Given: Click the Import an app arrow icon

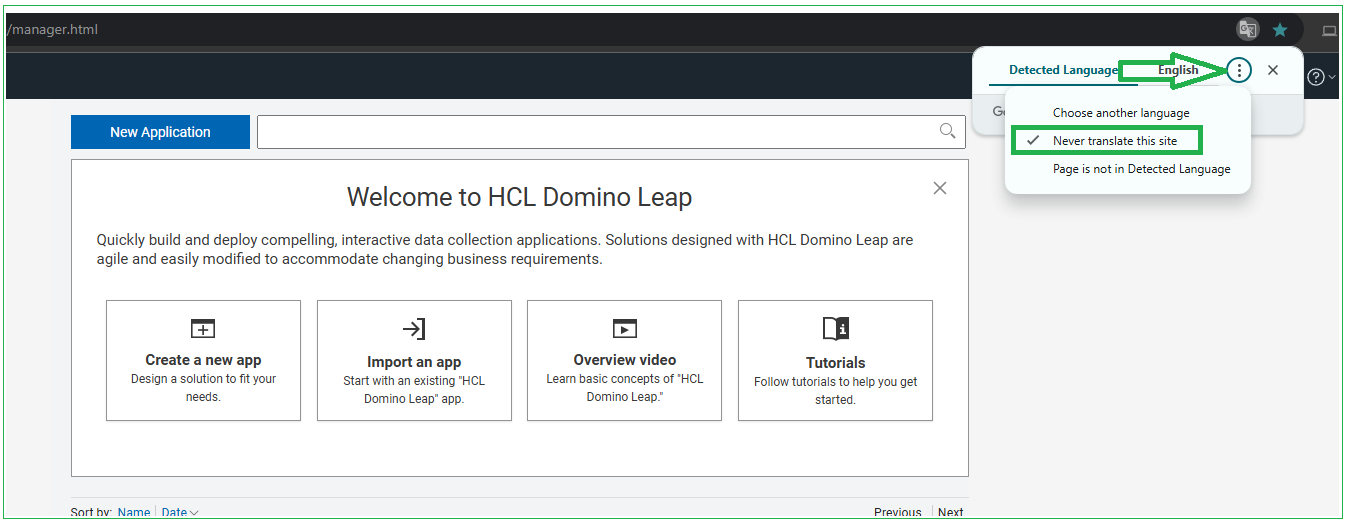Looking at the screenshot, I should (x=414, y=329).
